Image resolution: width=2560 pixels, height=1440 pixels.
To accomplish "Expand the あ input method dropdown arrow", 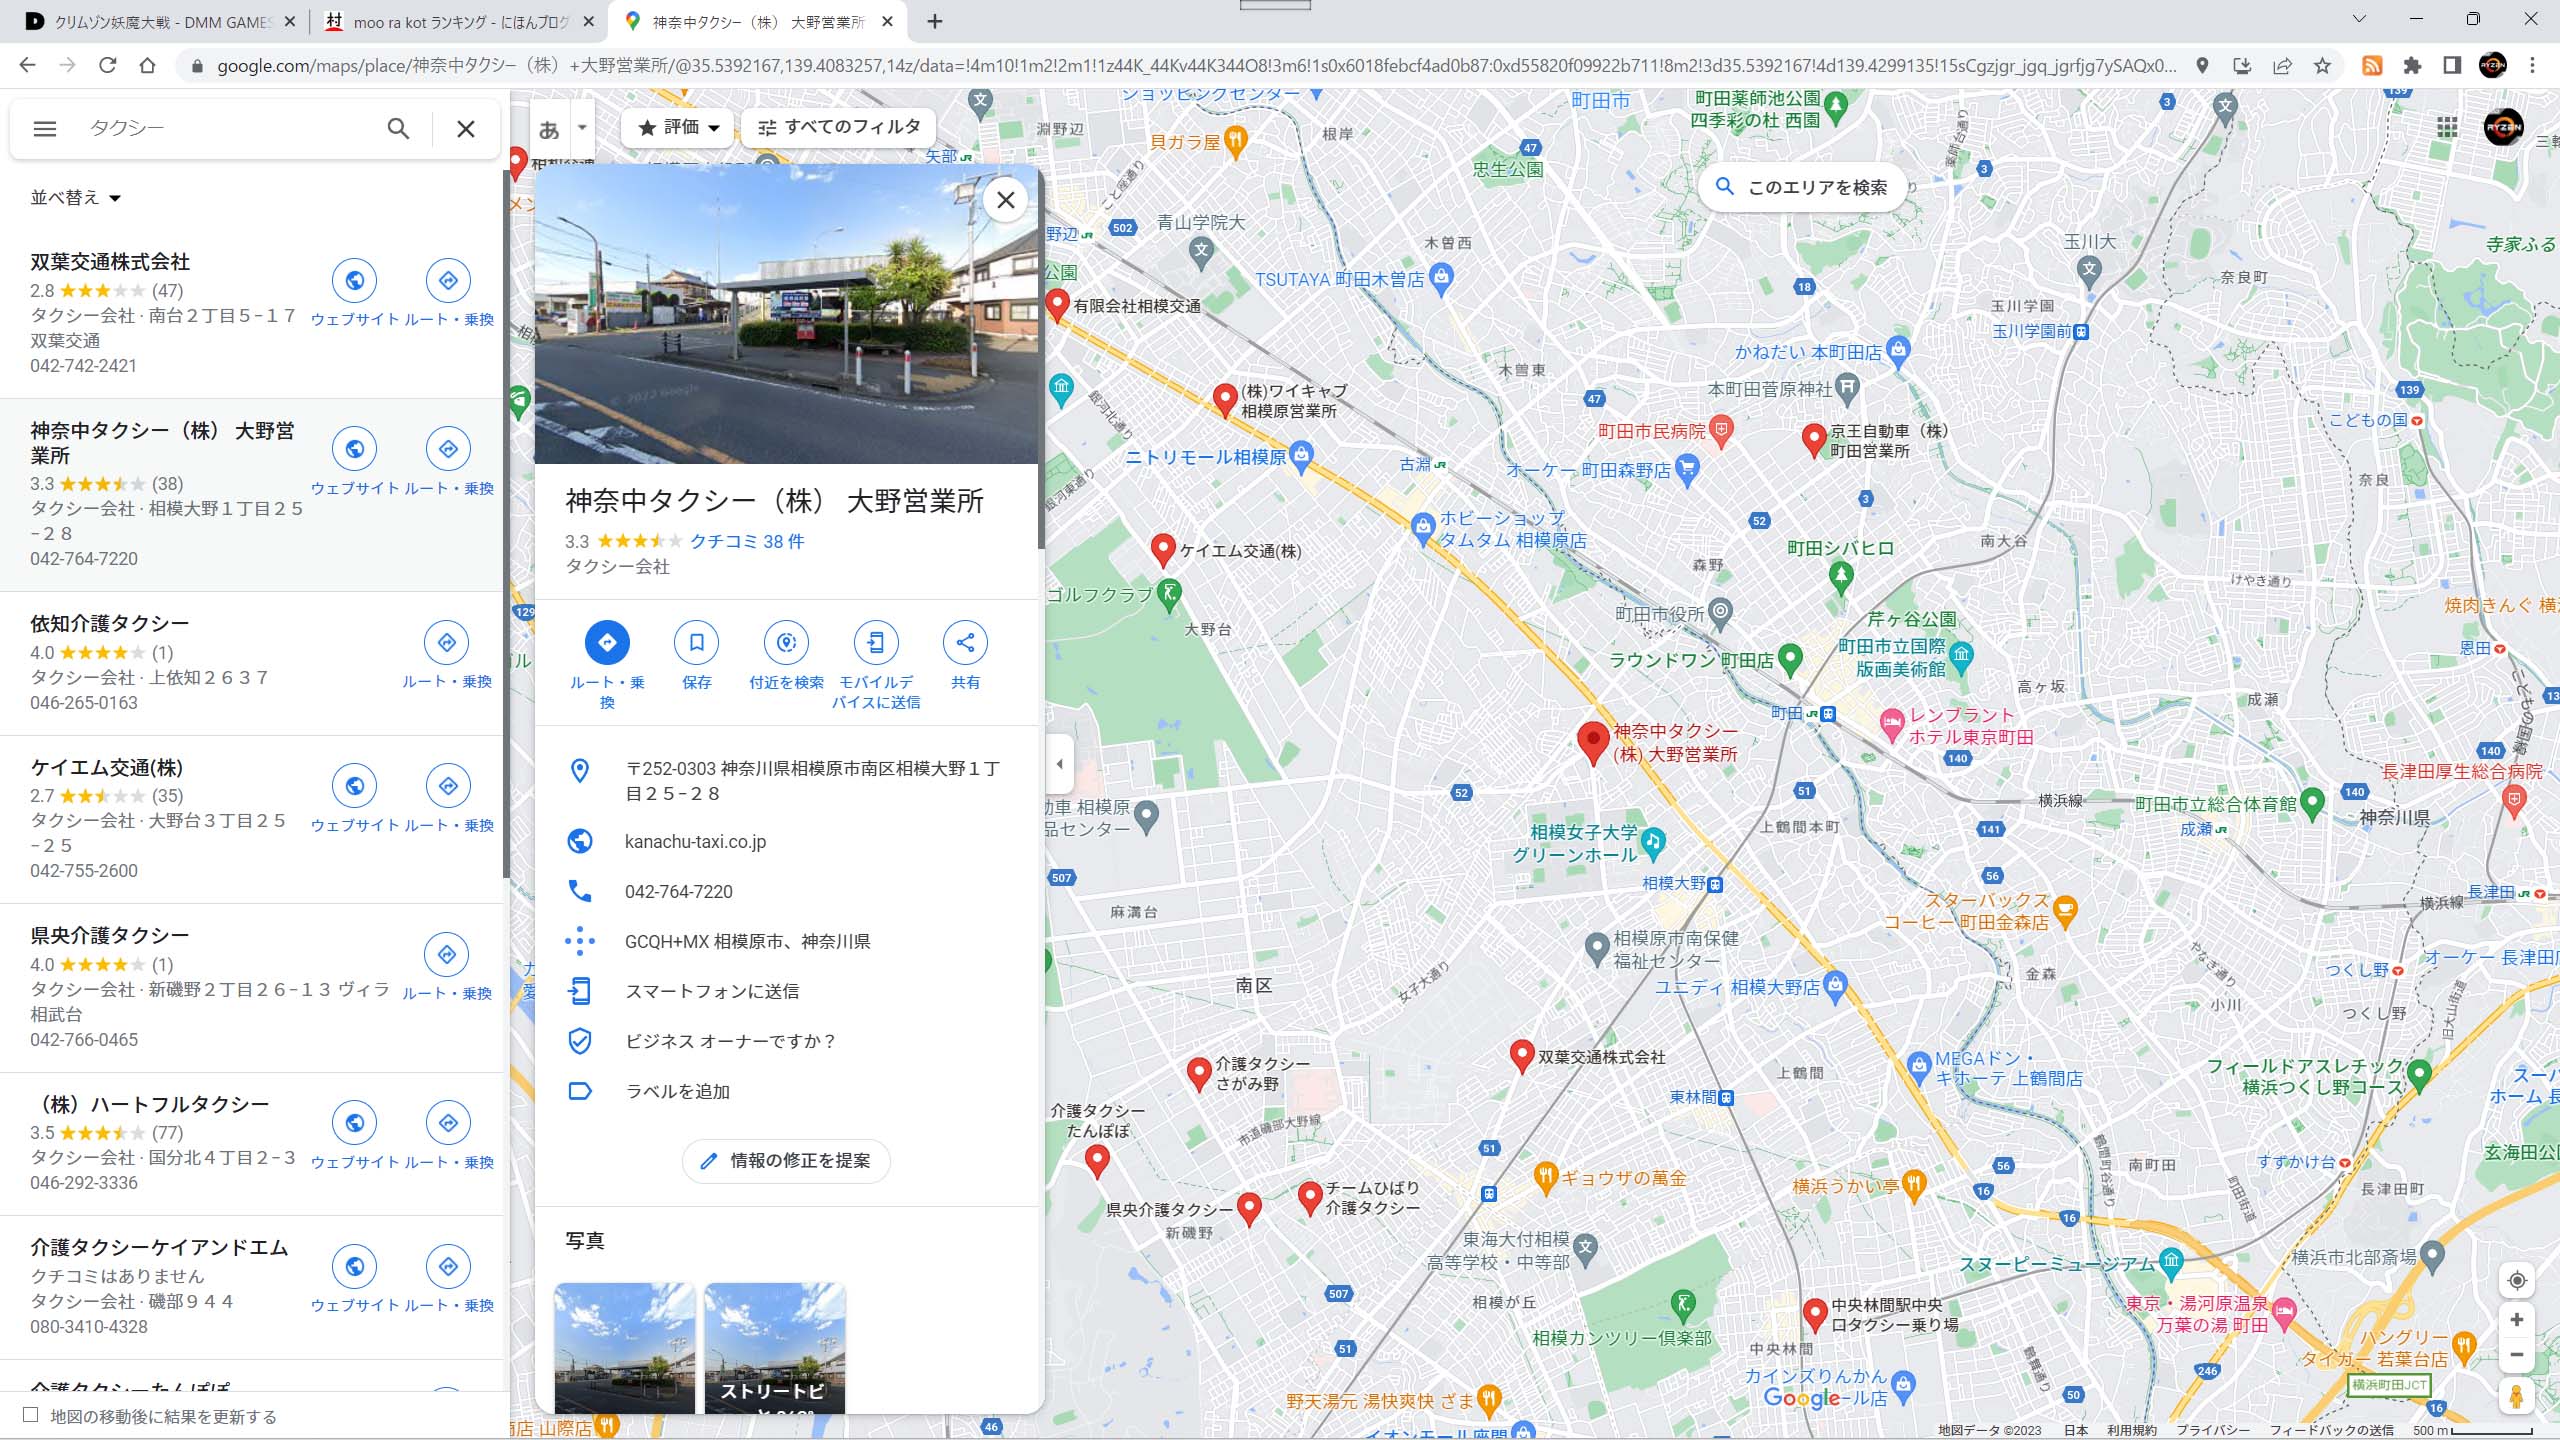I will [x=581, y=128].
